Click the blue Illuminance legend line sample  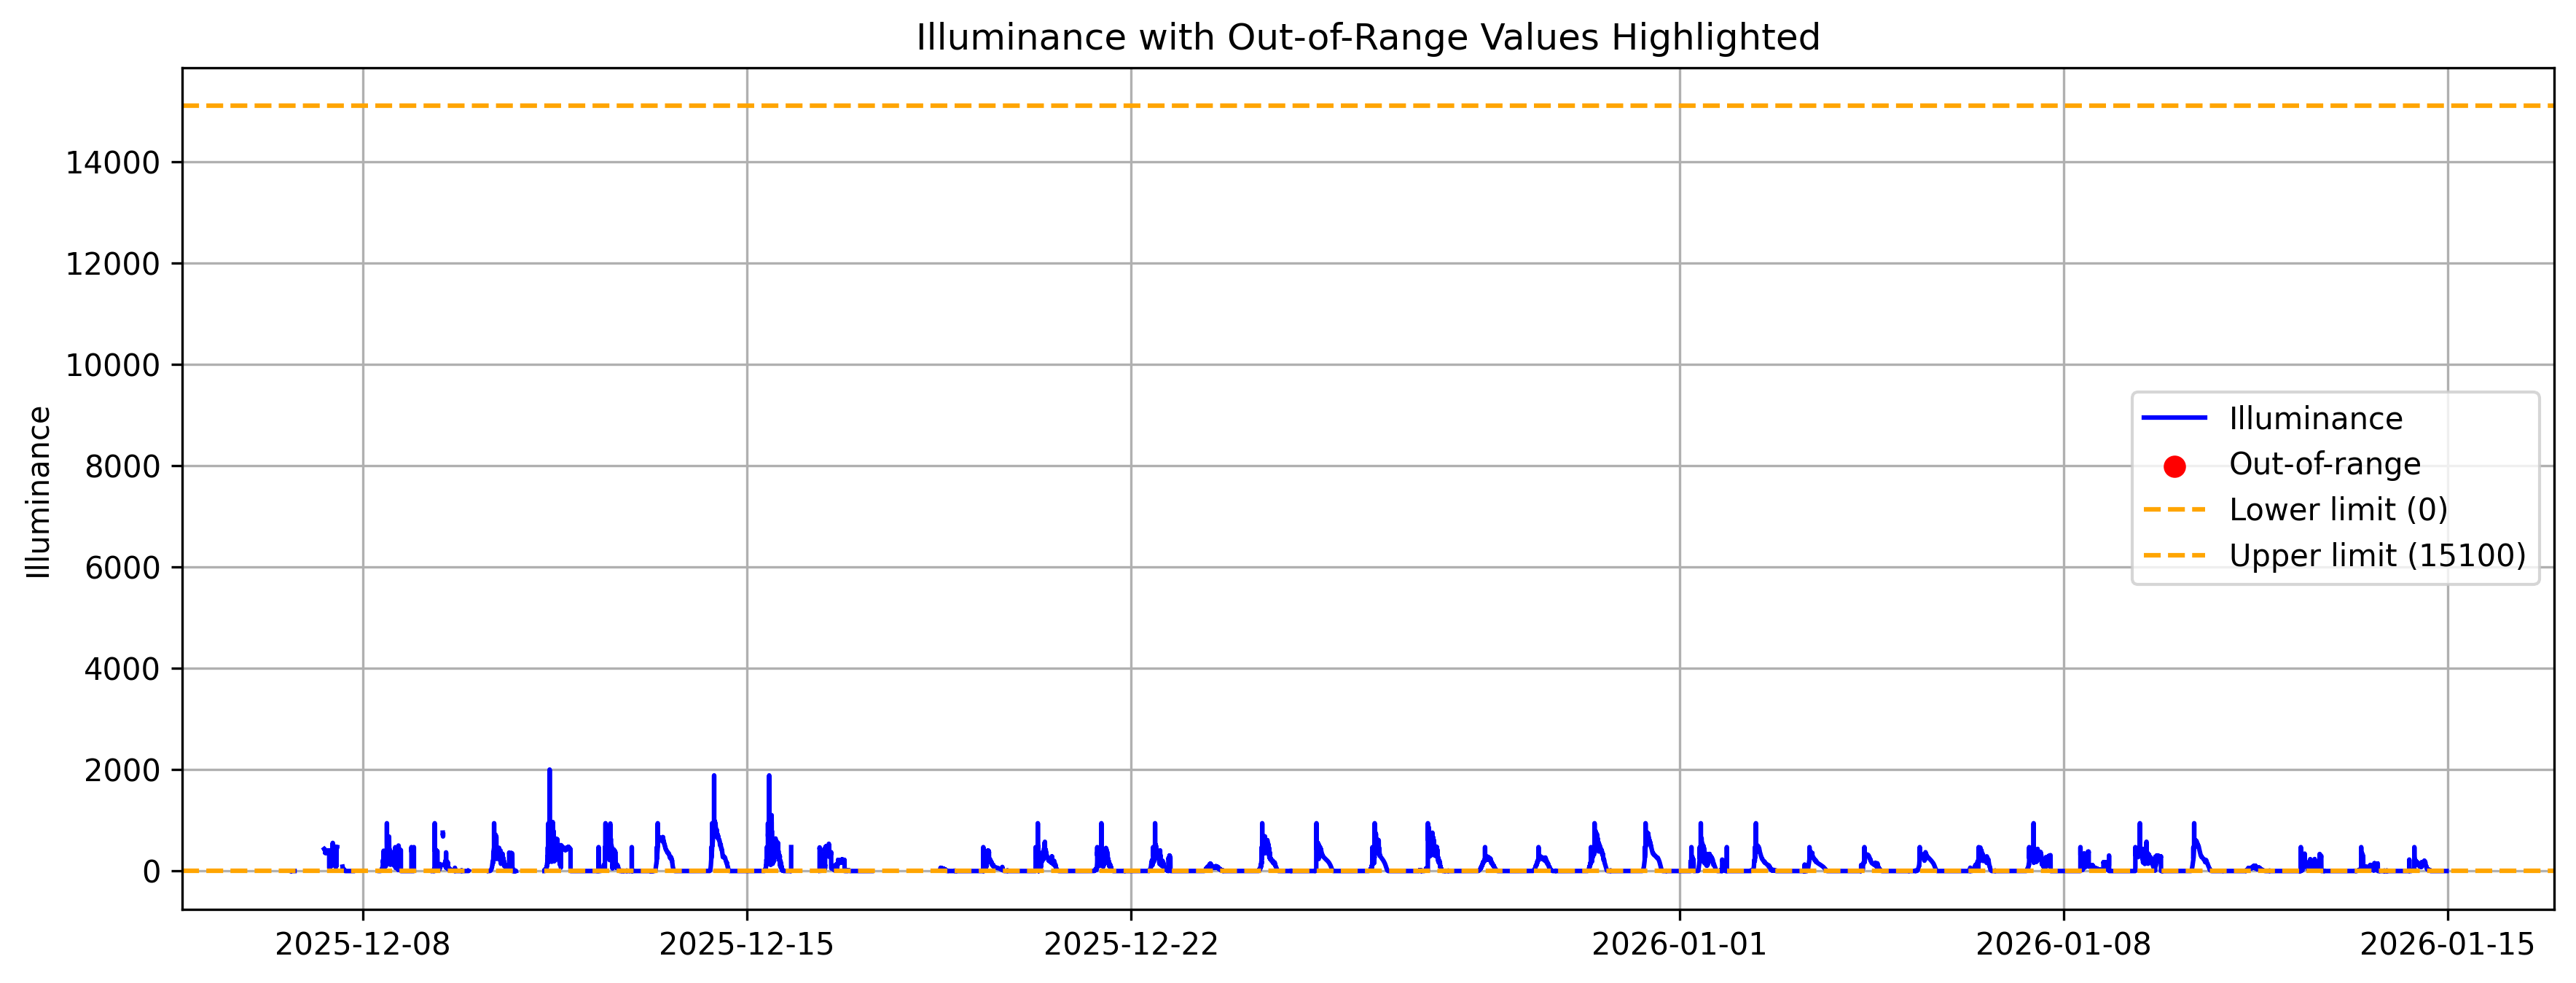(x=2173, y=418)
